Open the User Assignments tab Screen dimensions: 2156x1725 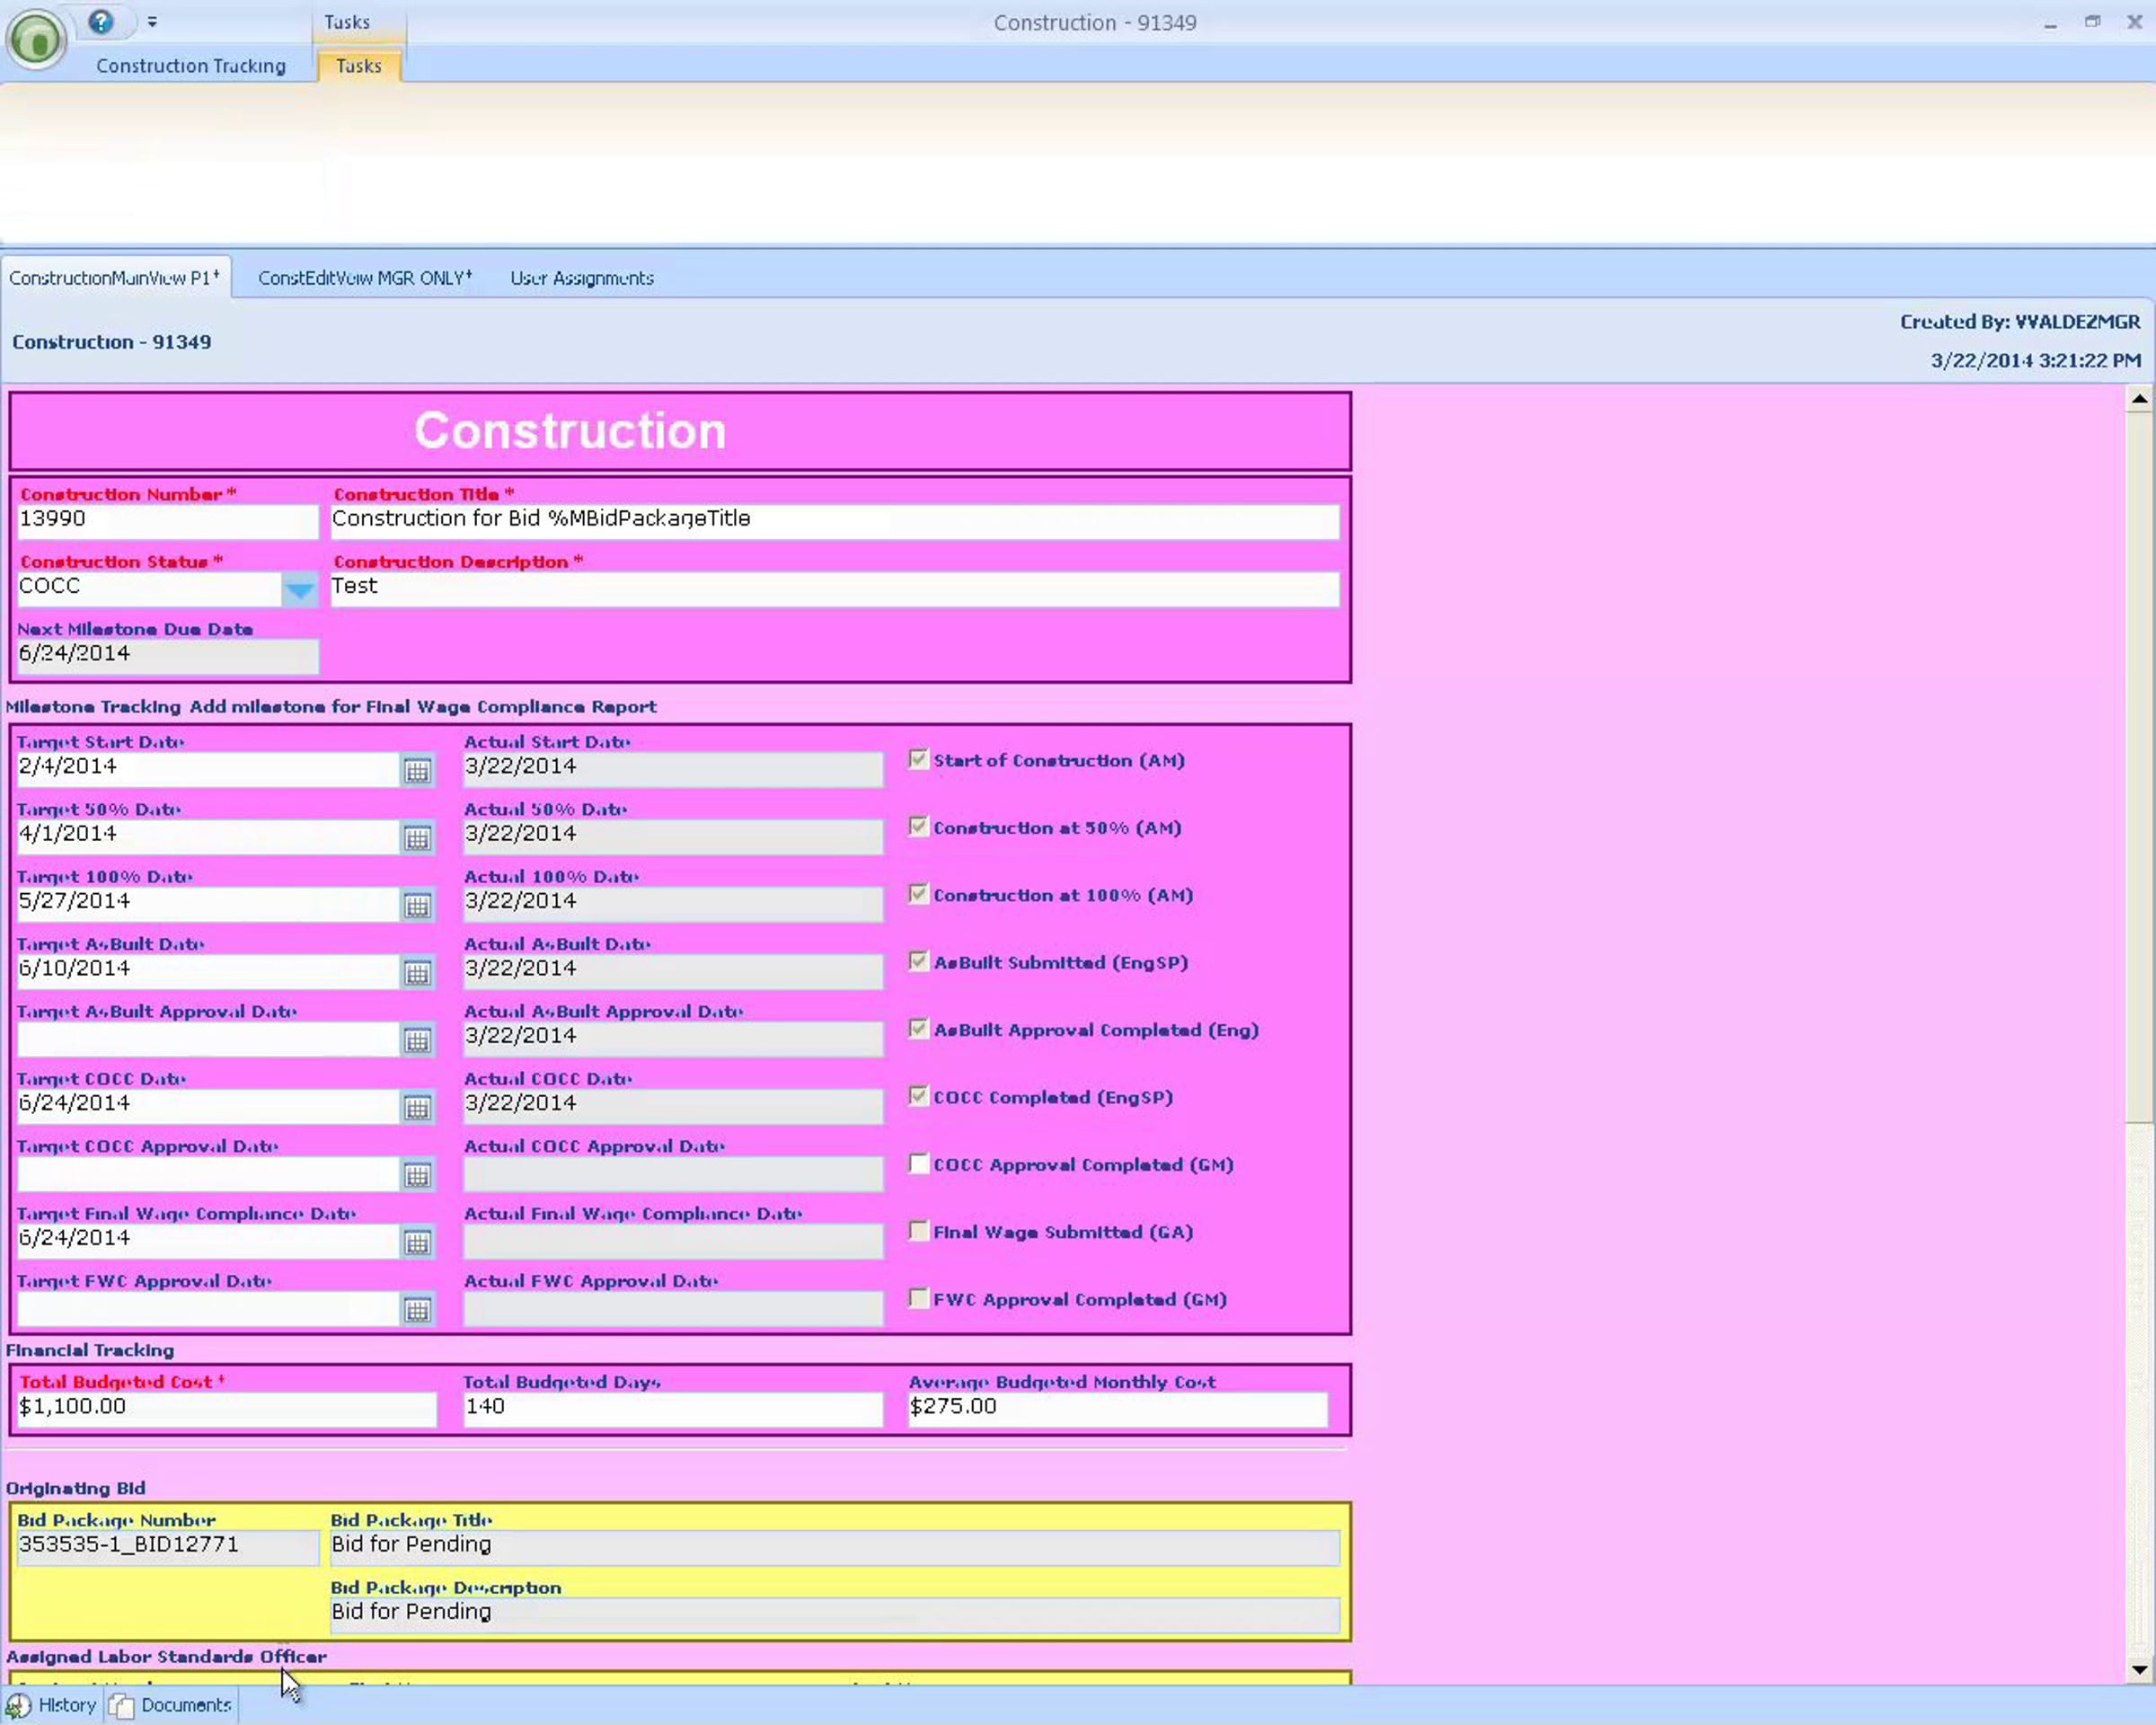pyautogui.click(x=582, y=278)
